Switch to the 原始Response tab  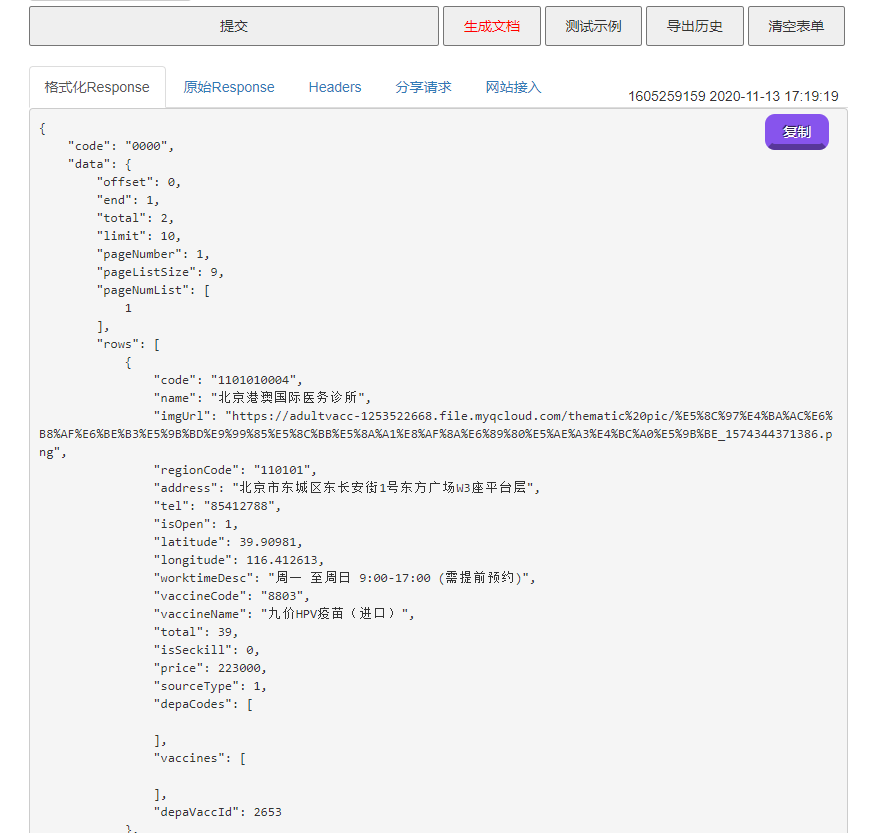(x=228, y=87)
